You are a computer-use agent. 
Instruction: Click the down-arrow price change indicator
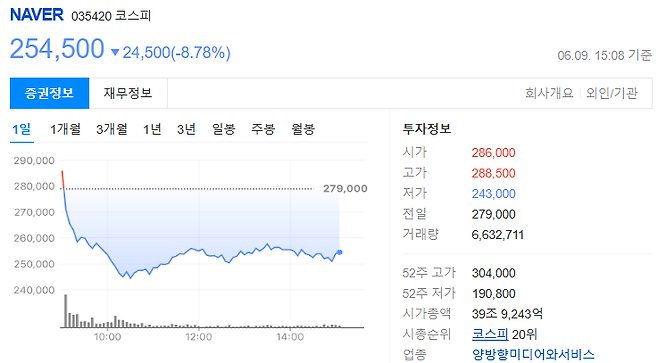115,52
